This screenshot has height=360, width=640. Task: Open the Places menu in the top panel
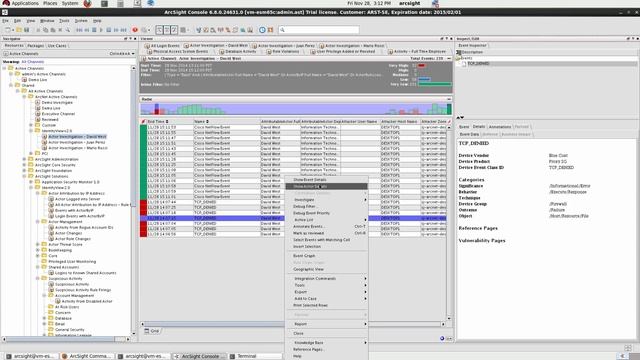click(x=50, y=3)
